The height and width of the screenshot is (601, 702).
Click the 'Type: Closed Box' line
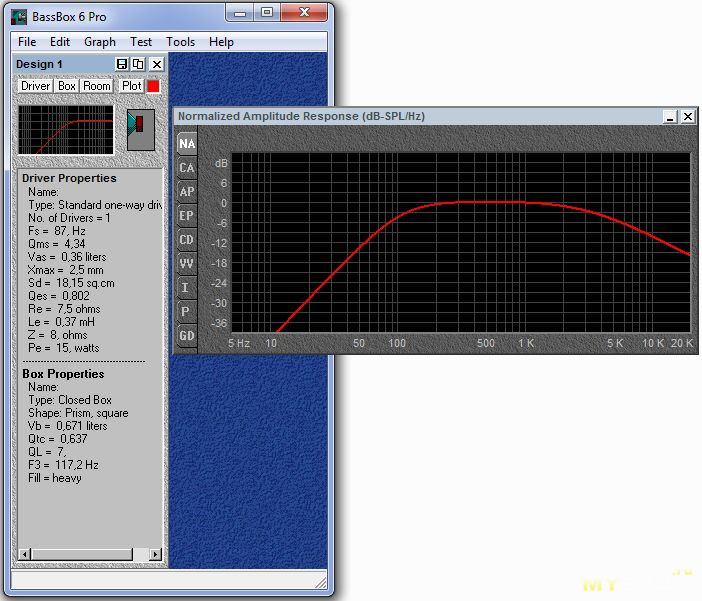[70, 400]
